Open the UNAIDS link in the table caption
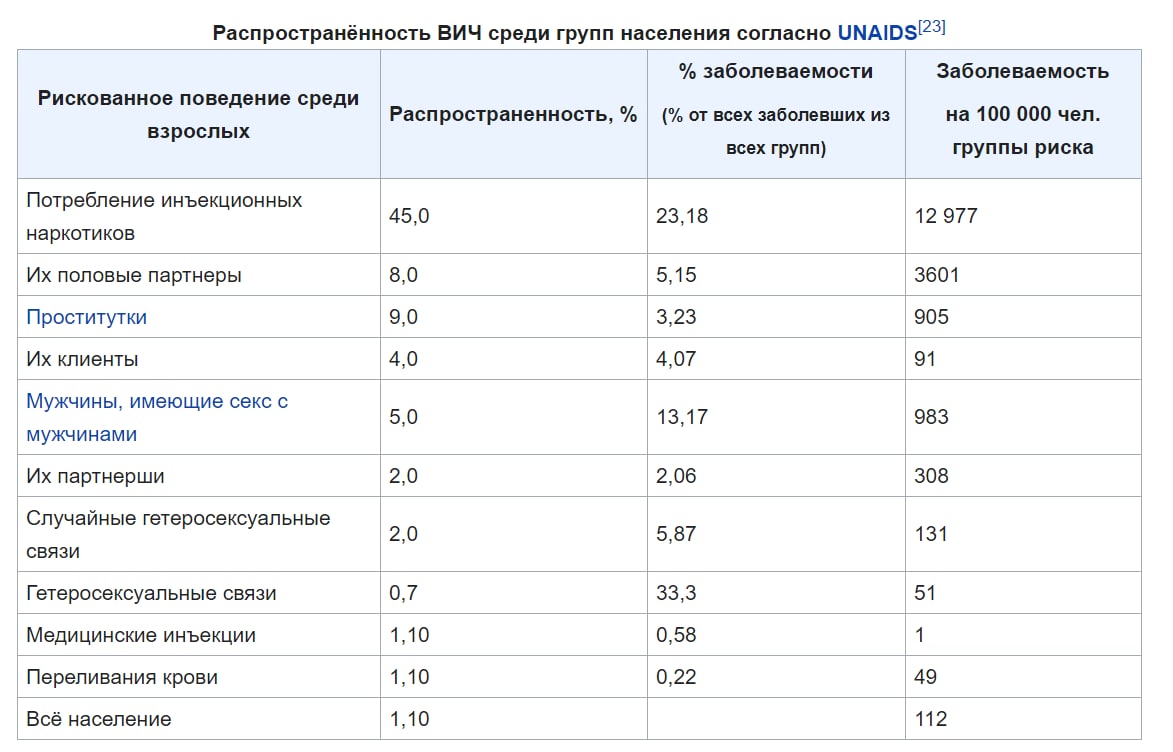 pos(877,33)
